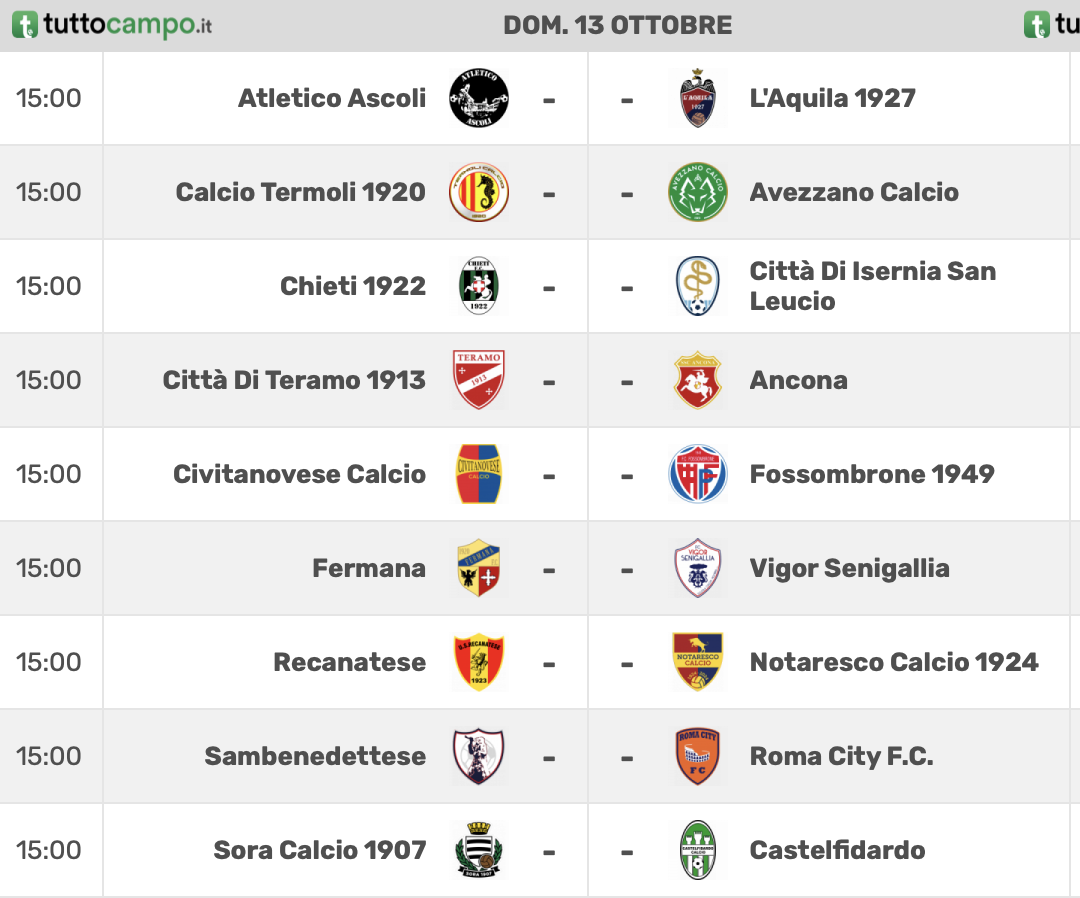Open the Calcio Termoli 1920 seahorse crest
The width and height of the screenshot is (1080, 898).
point(479,192)
